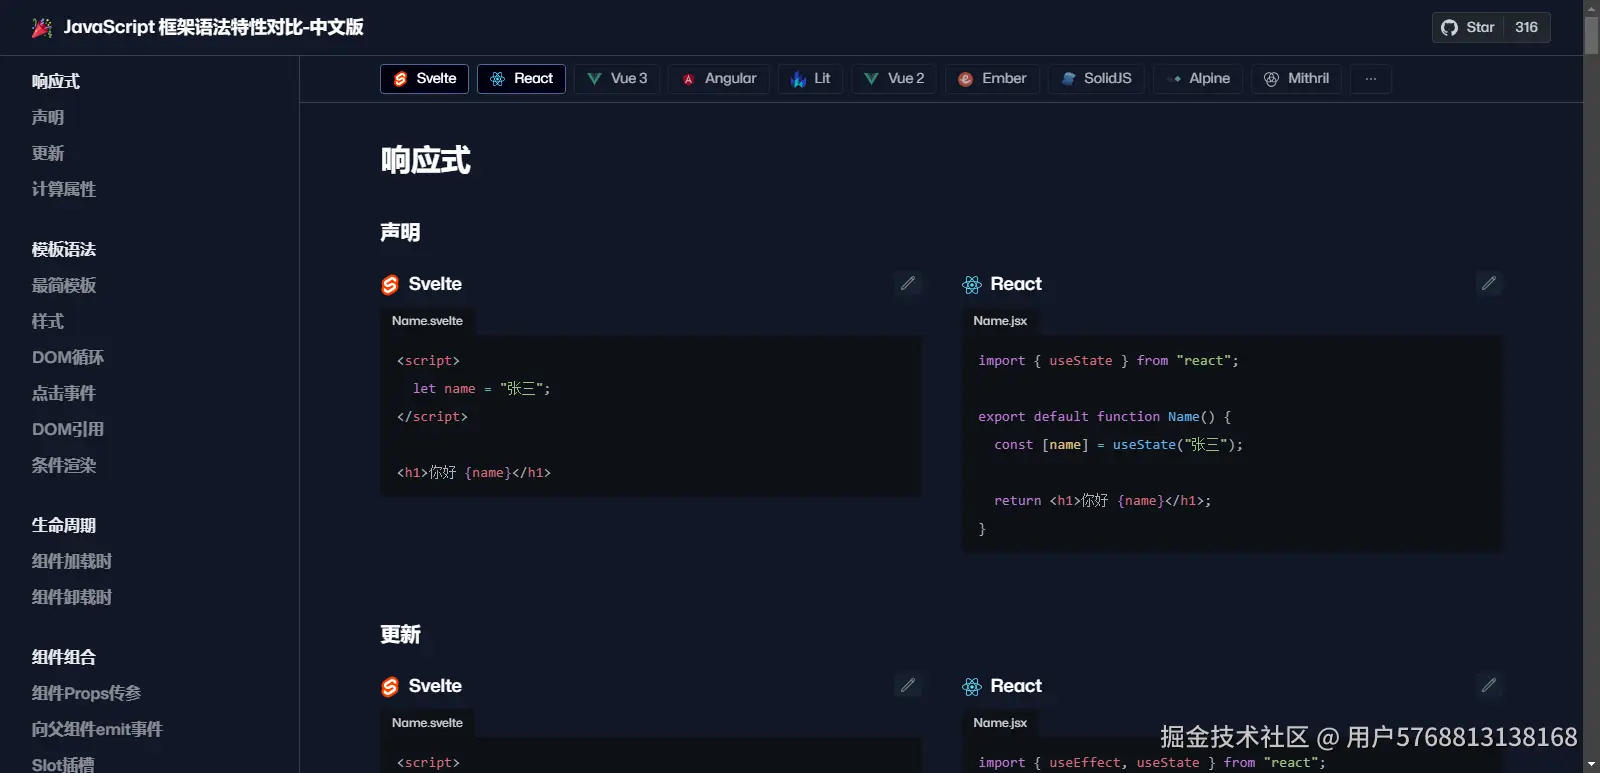Select Name.jsx file tab under 更新
Screen dimensions: 1600x773
point(1000,723)
